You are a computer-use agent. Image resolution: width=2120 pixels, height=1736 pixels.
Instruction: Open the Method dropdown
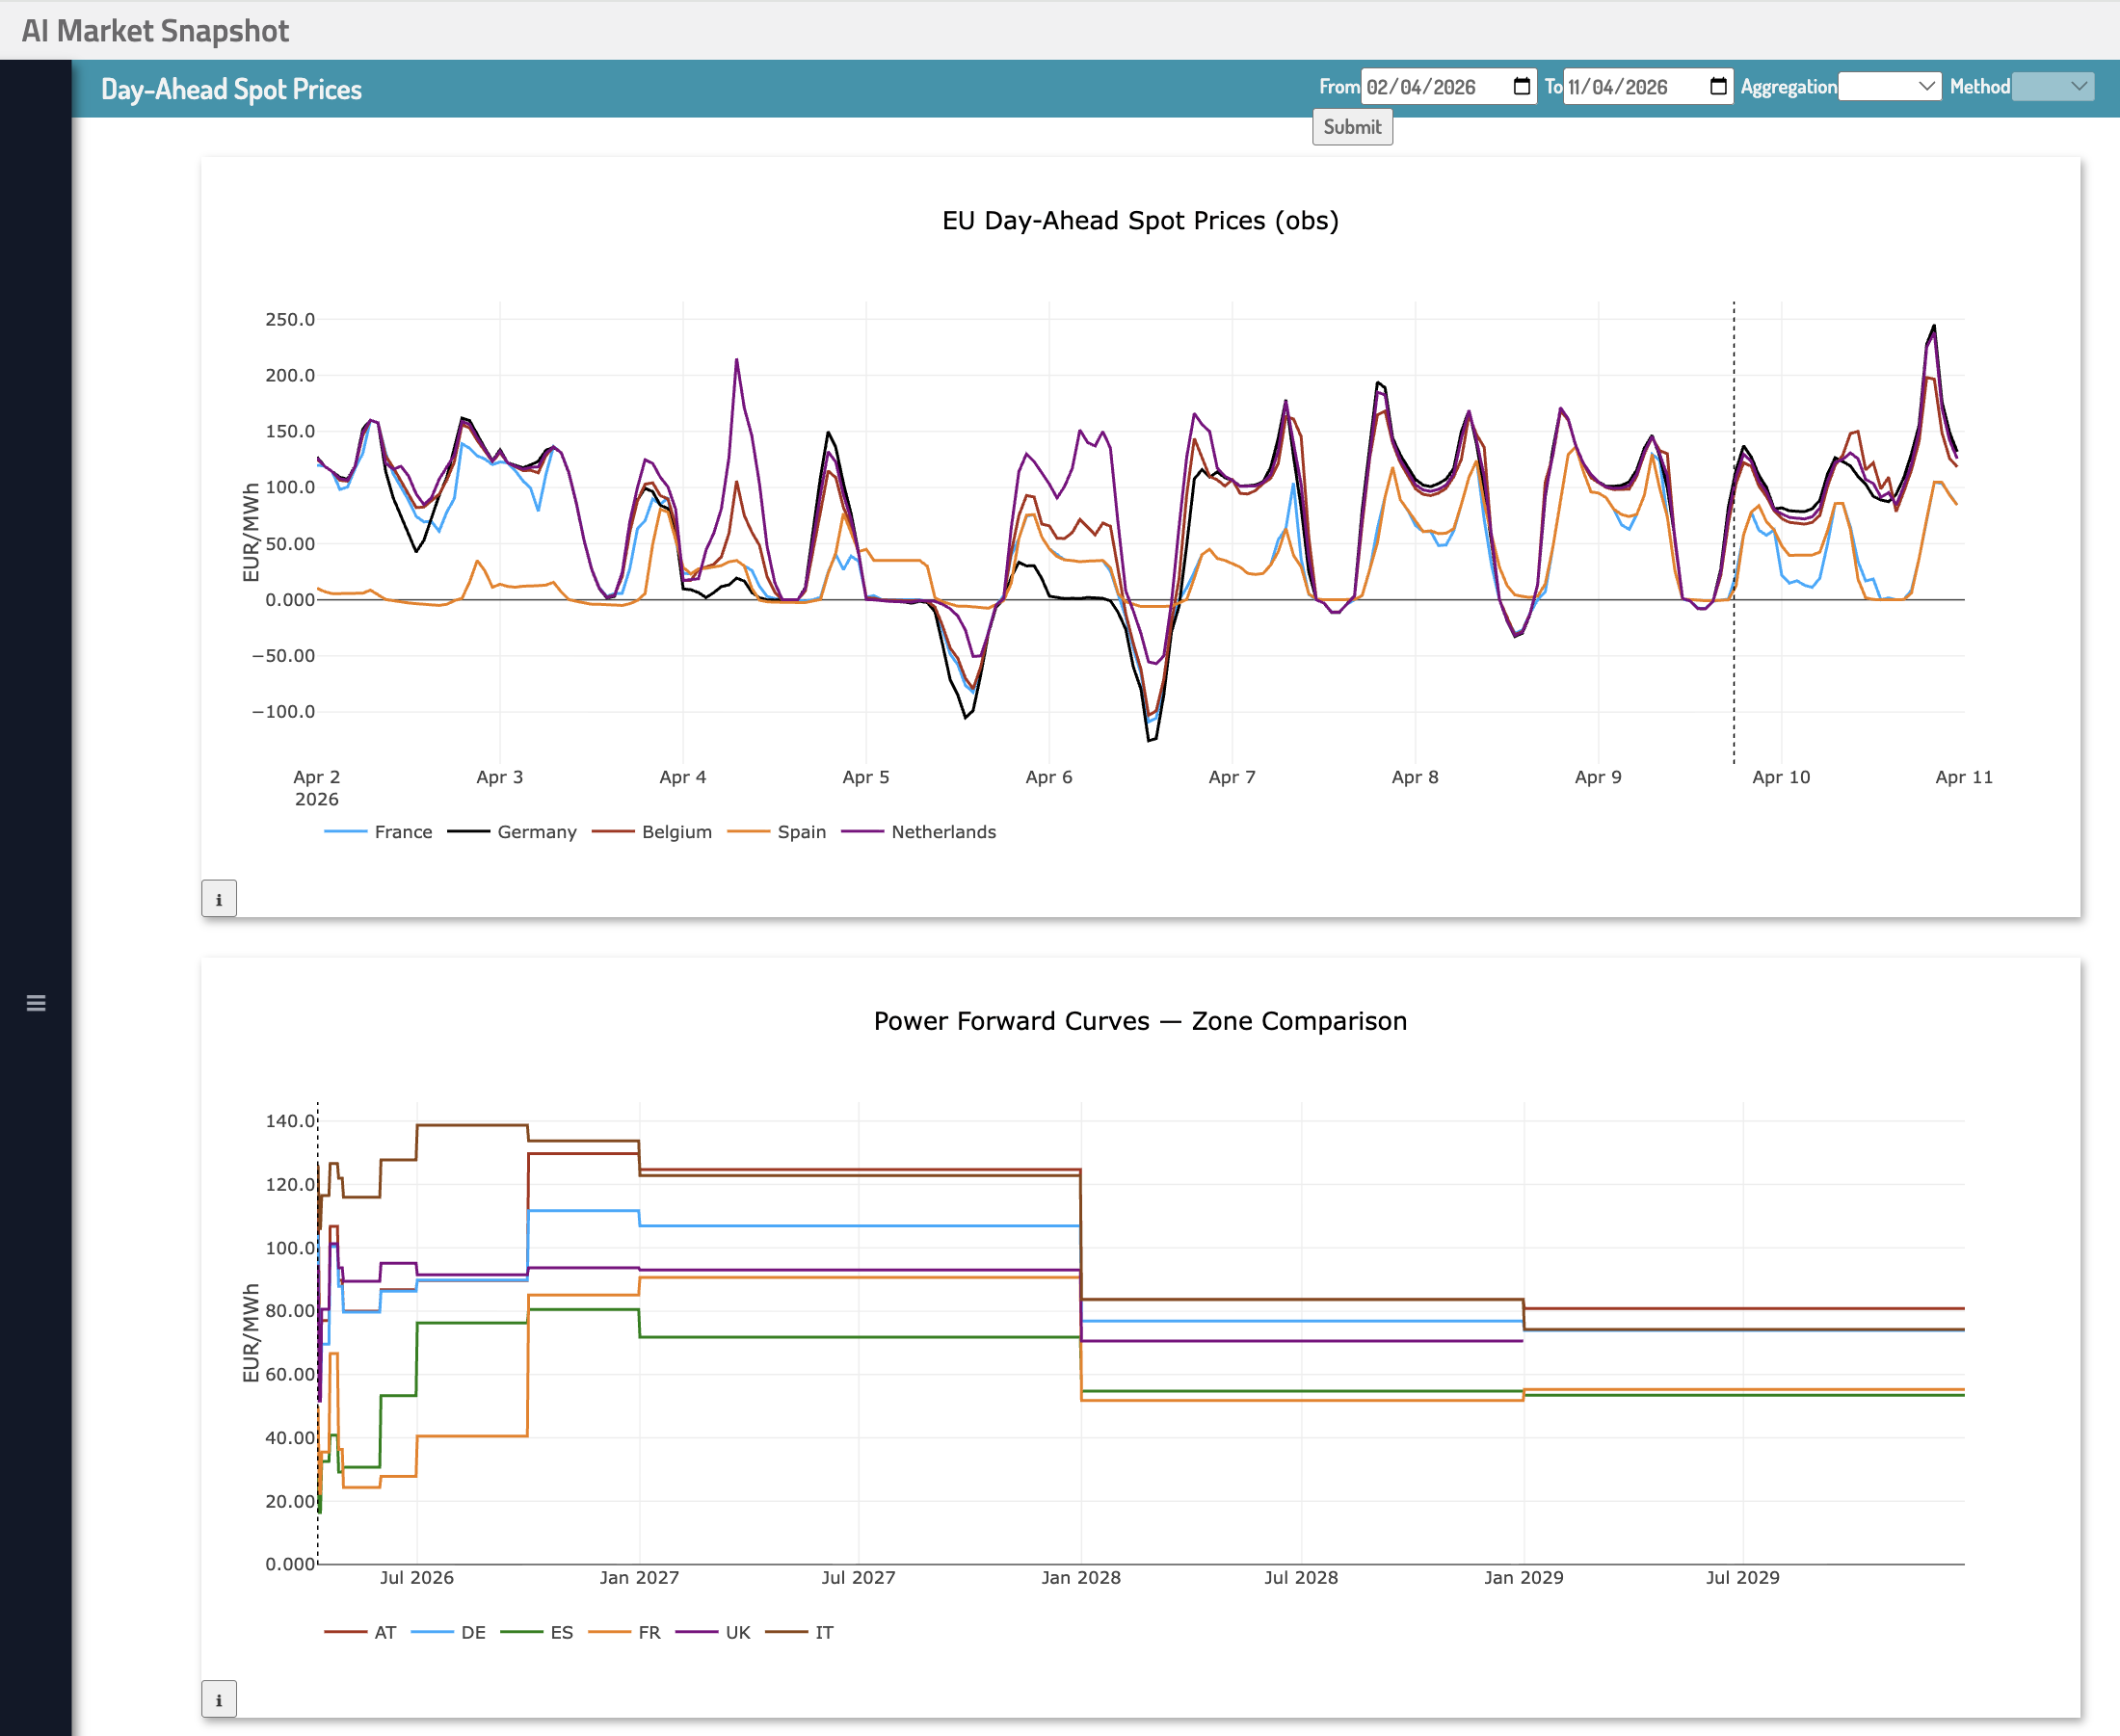[x=2053, y=87]
